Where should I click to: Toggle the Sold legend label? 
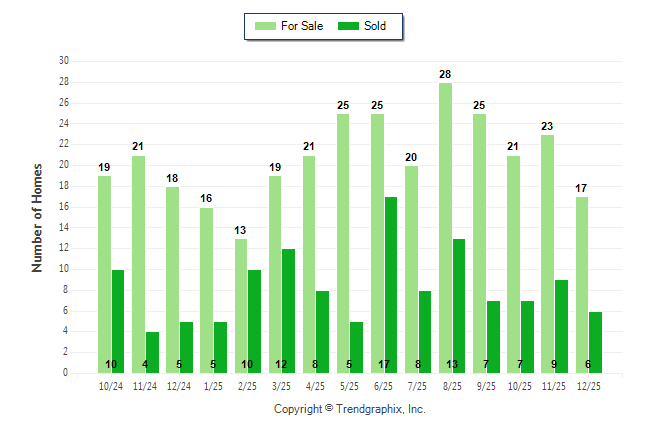point(375,26)
